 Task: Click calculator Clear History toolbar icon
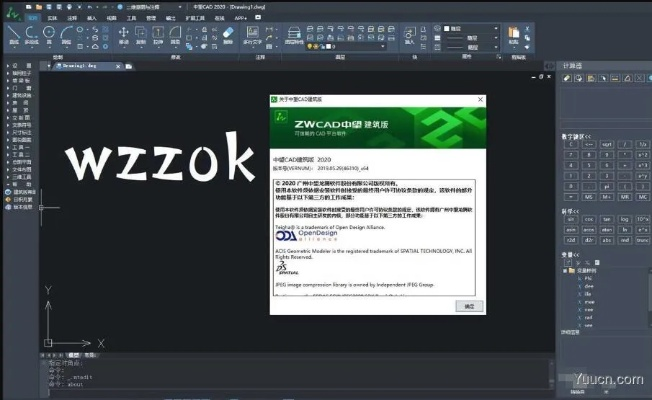coord(579,78)
